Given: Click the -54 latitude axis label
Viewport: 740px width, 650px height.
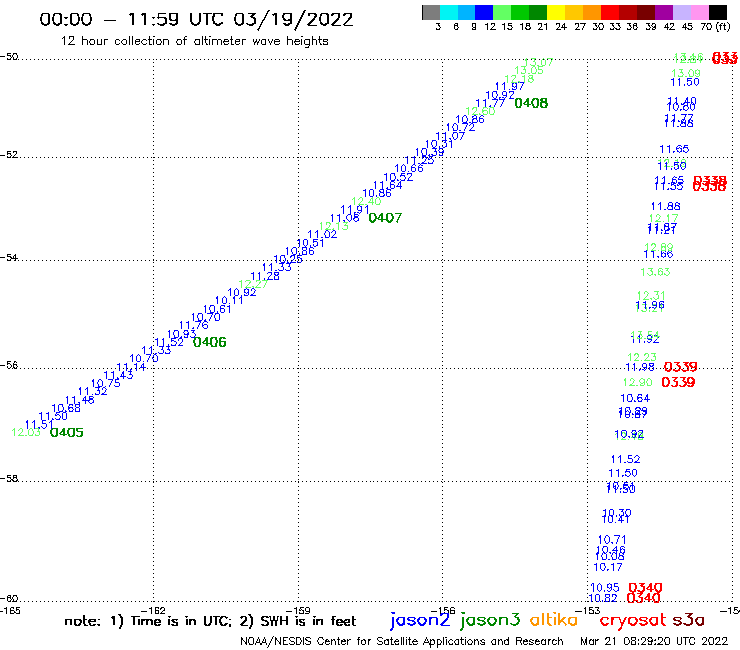Looking at the screenshot, I should [9, 258].
